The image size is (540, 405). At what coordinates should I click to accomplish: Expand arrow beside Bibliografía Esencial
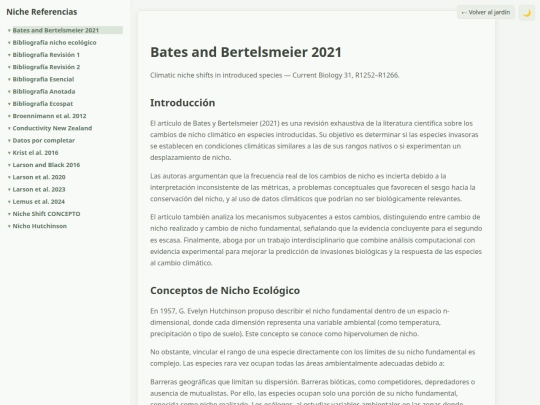(x=9, y=79)
